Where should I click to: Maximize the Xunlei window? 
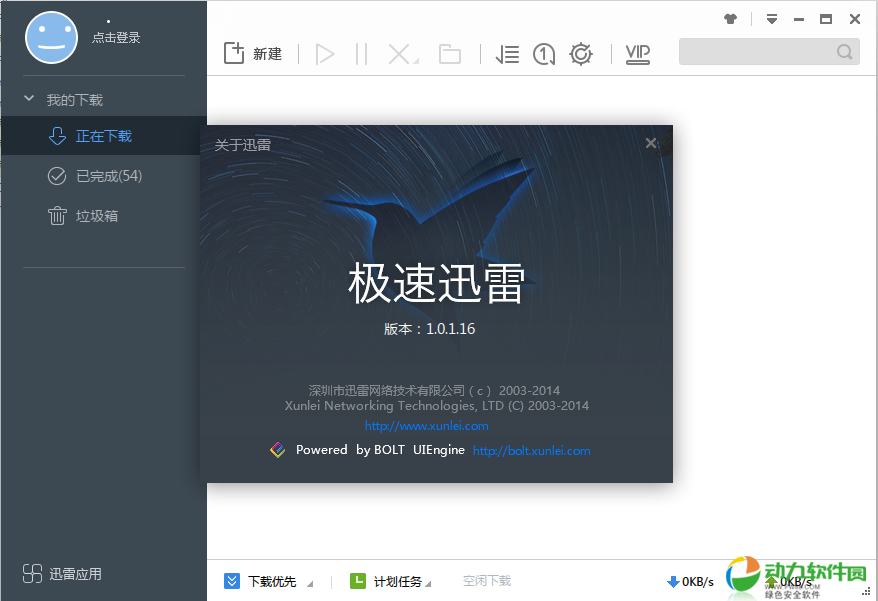tap(826, 19)
